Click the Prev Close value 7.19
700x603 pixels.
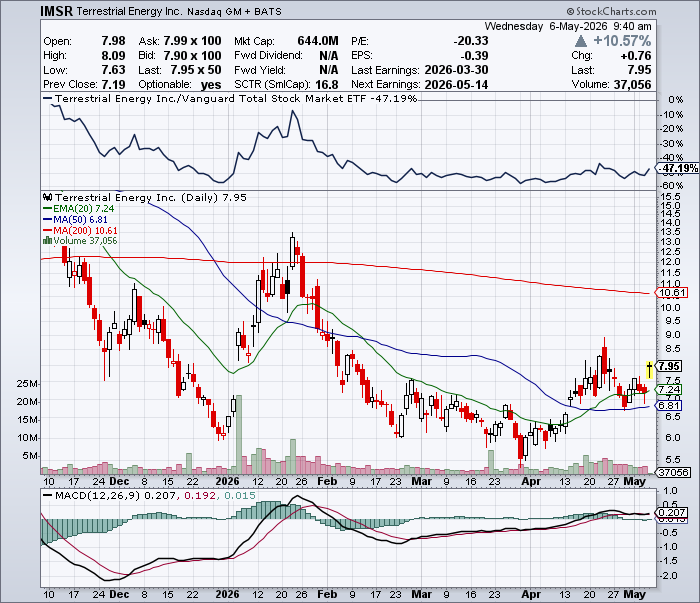(x=113, y=84)
